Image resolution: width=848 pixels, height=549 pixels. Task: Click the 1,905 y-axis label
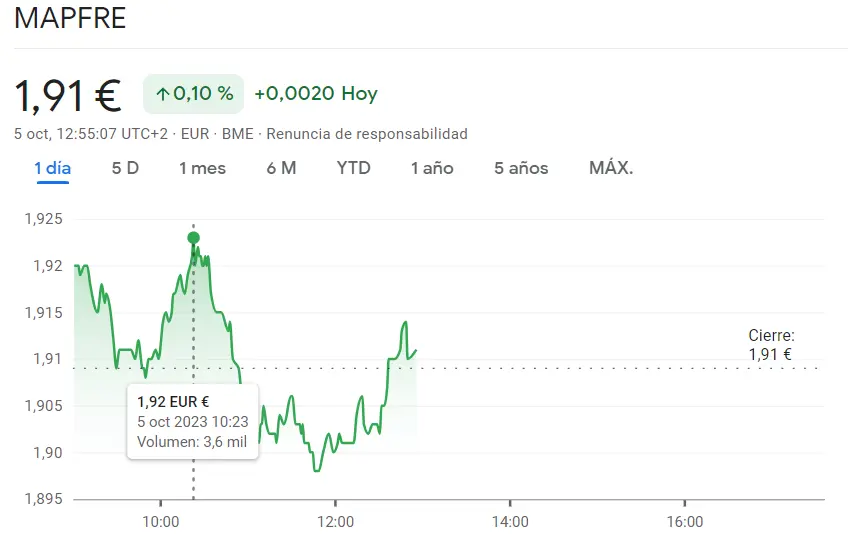click(44, 406)
